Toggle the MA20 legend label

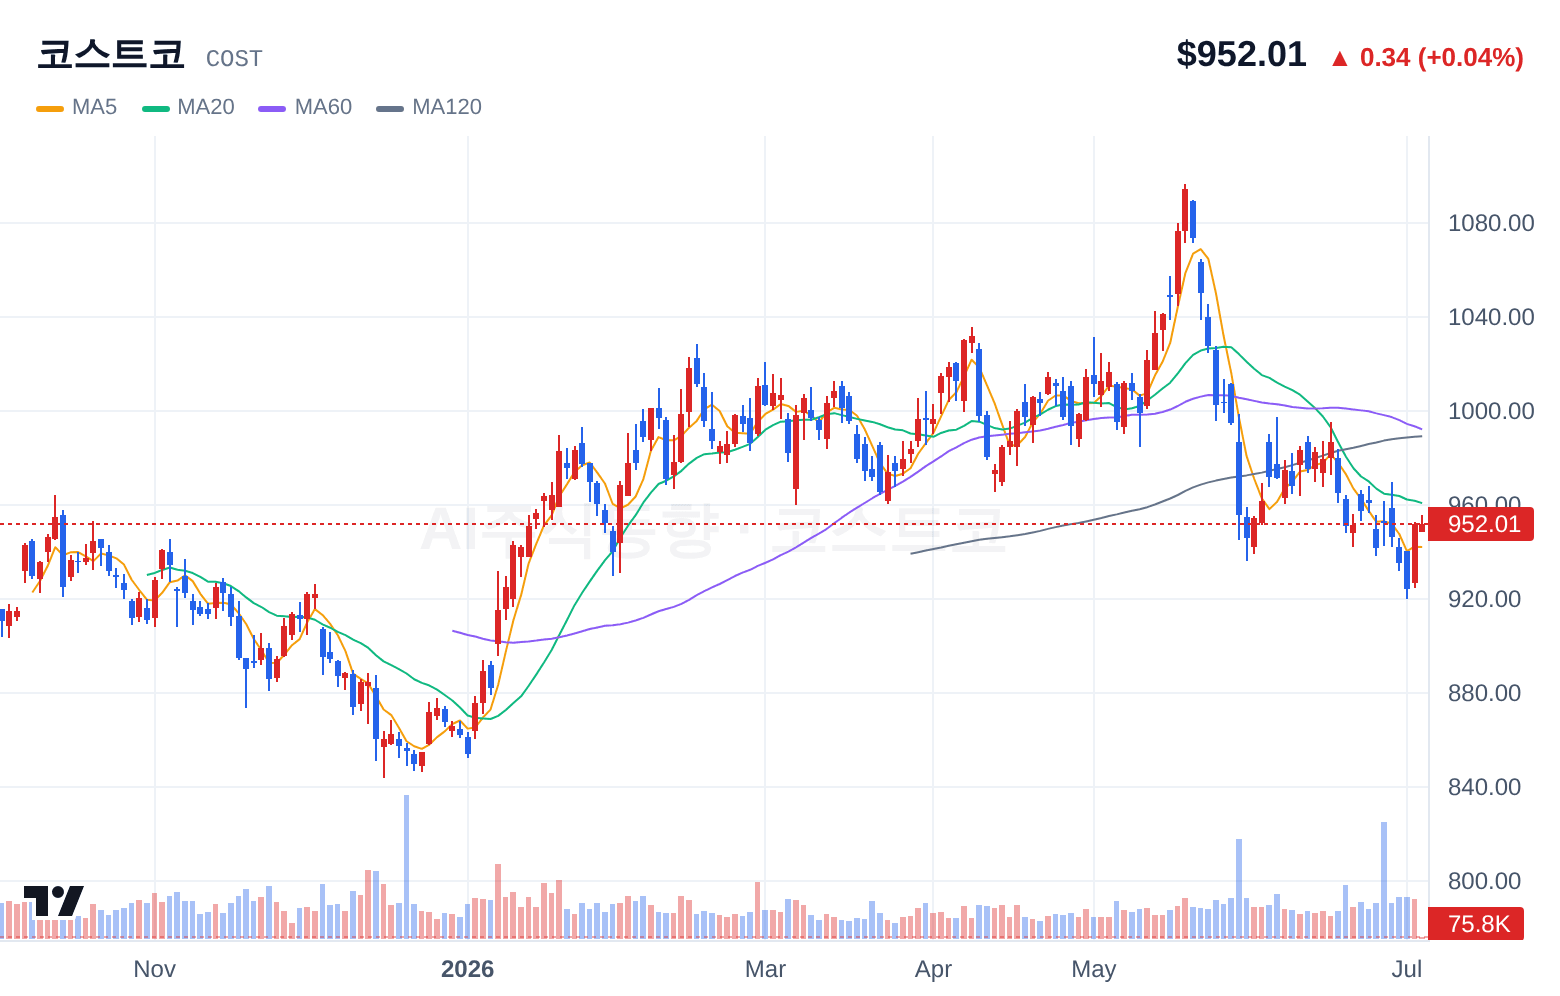coord(206,107)
